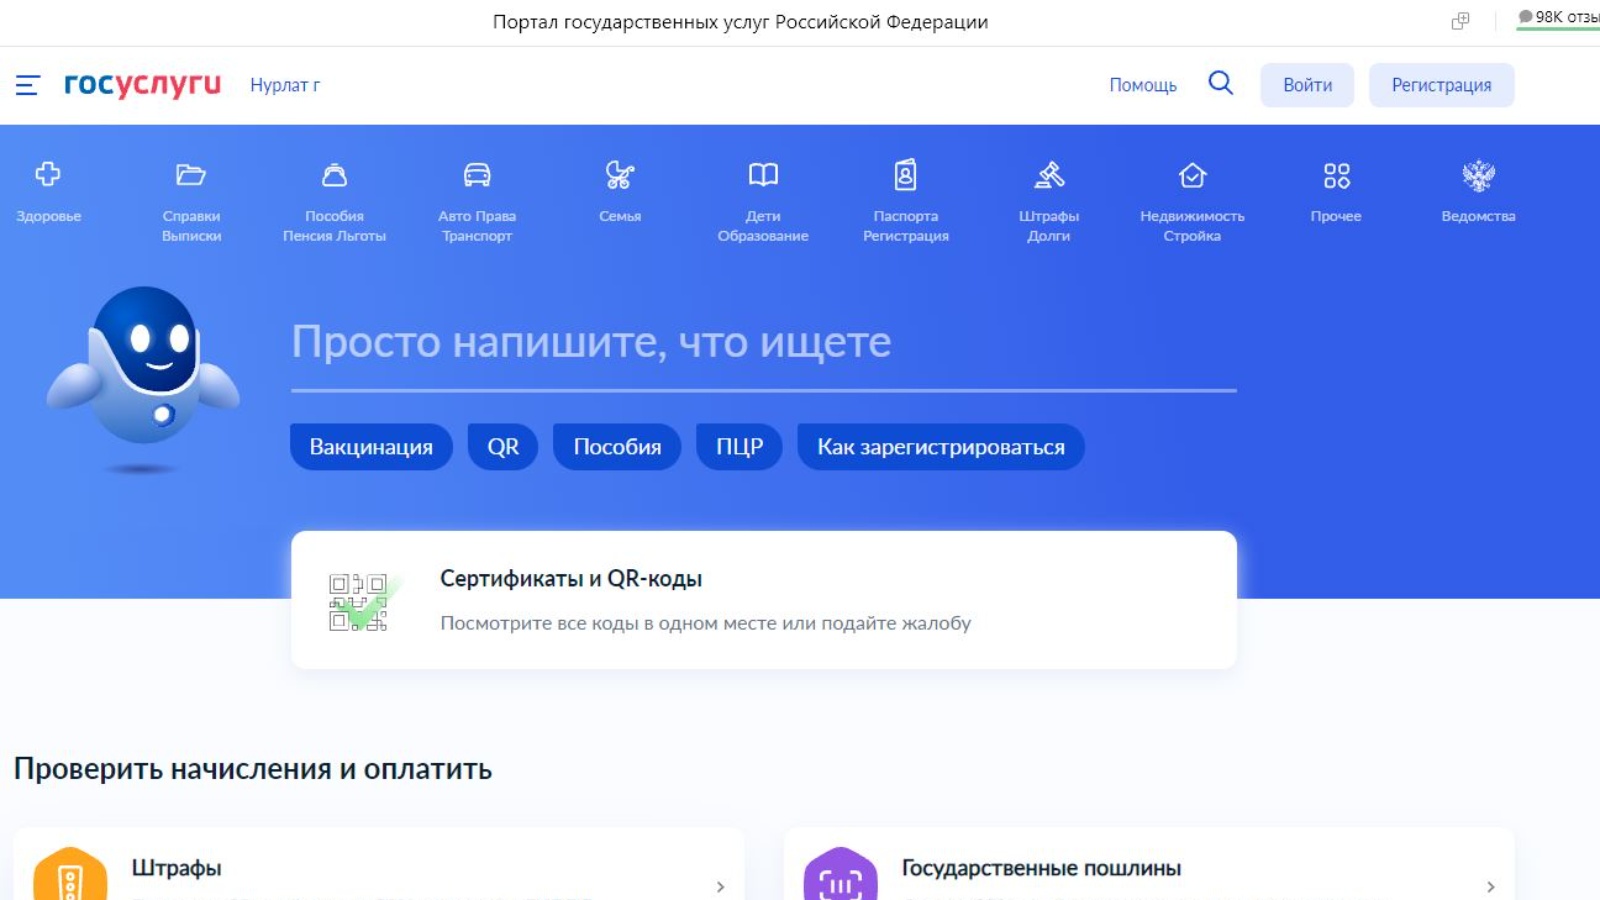Image resolution: width=1600 pixels, height=900 pixels.
Task: Open Семья stroller icon
Action: coord(620,175)
